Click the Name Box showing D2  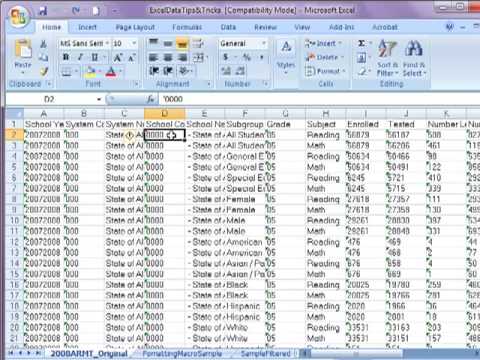pyautogui.click(x=50, y=99)
